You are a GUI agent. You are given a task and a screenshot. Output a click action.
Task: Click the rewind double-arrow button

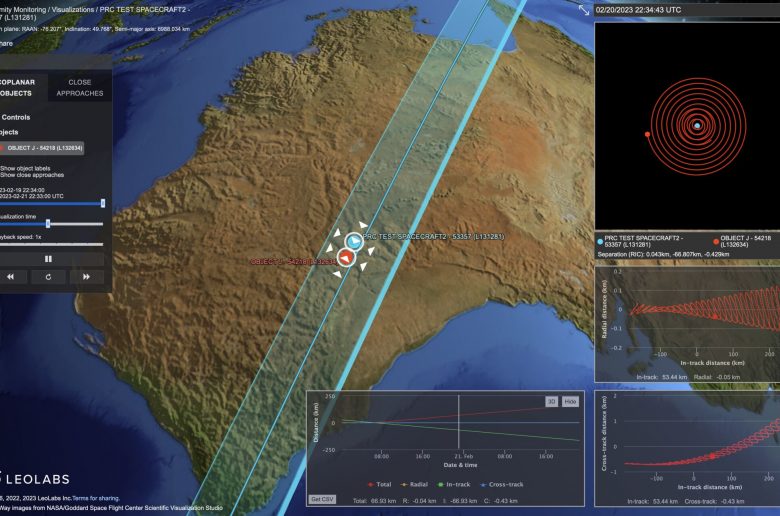[10, 277]
